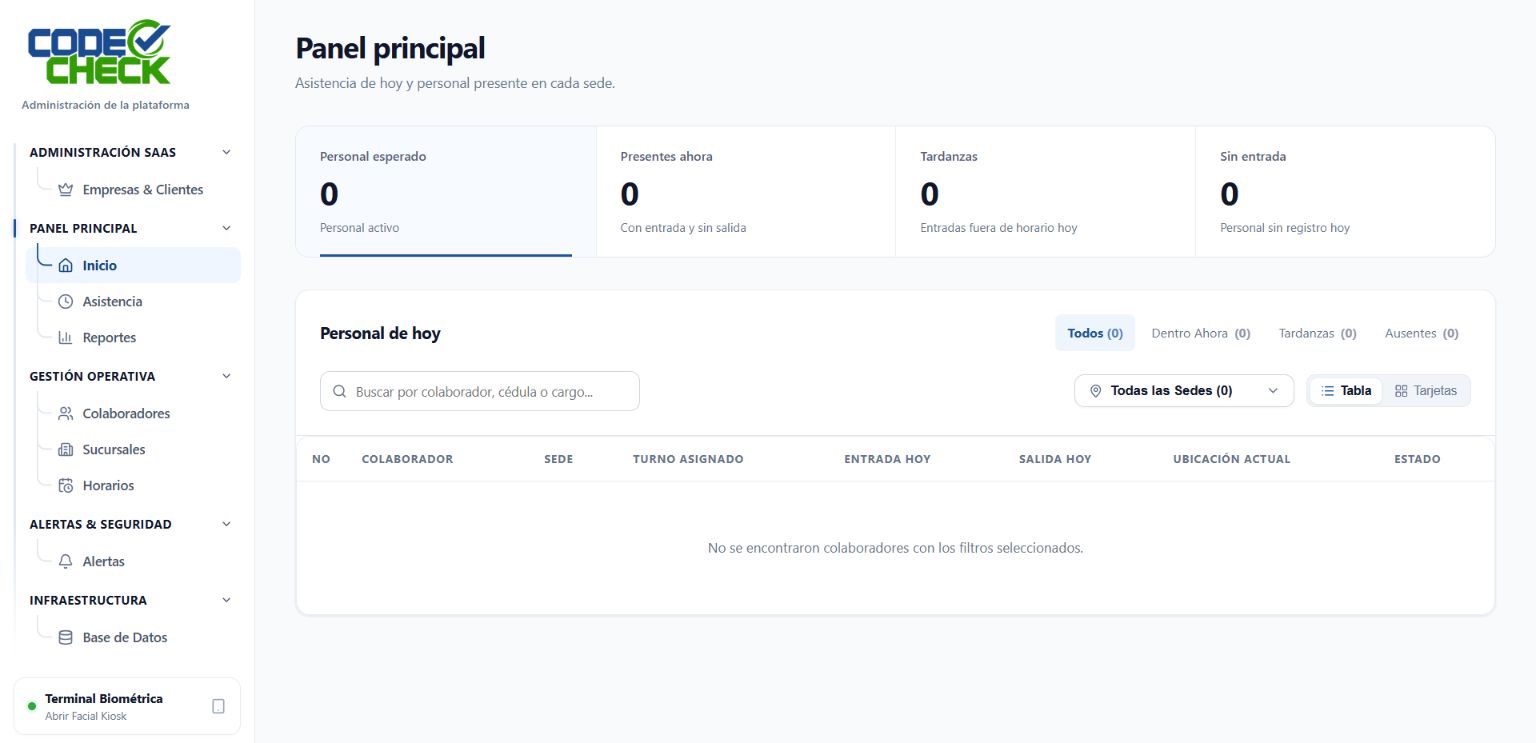Click the UBICACIÓN ACTUAL column header
This screenshot has height=743, width=1536.
pos(1232,459)
